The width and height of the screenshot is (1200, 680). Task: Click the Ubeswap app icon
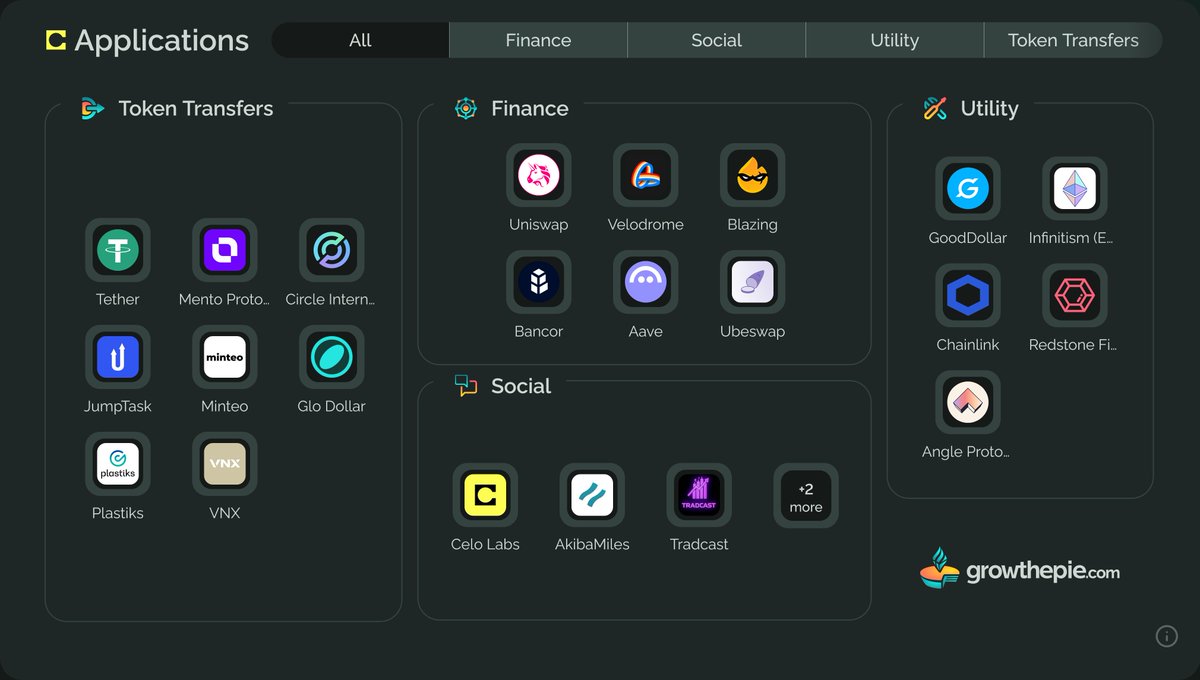(x=753, y=282)
